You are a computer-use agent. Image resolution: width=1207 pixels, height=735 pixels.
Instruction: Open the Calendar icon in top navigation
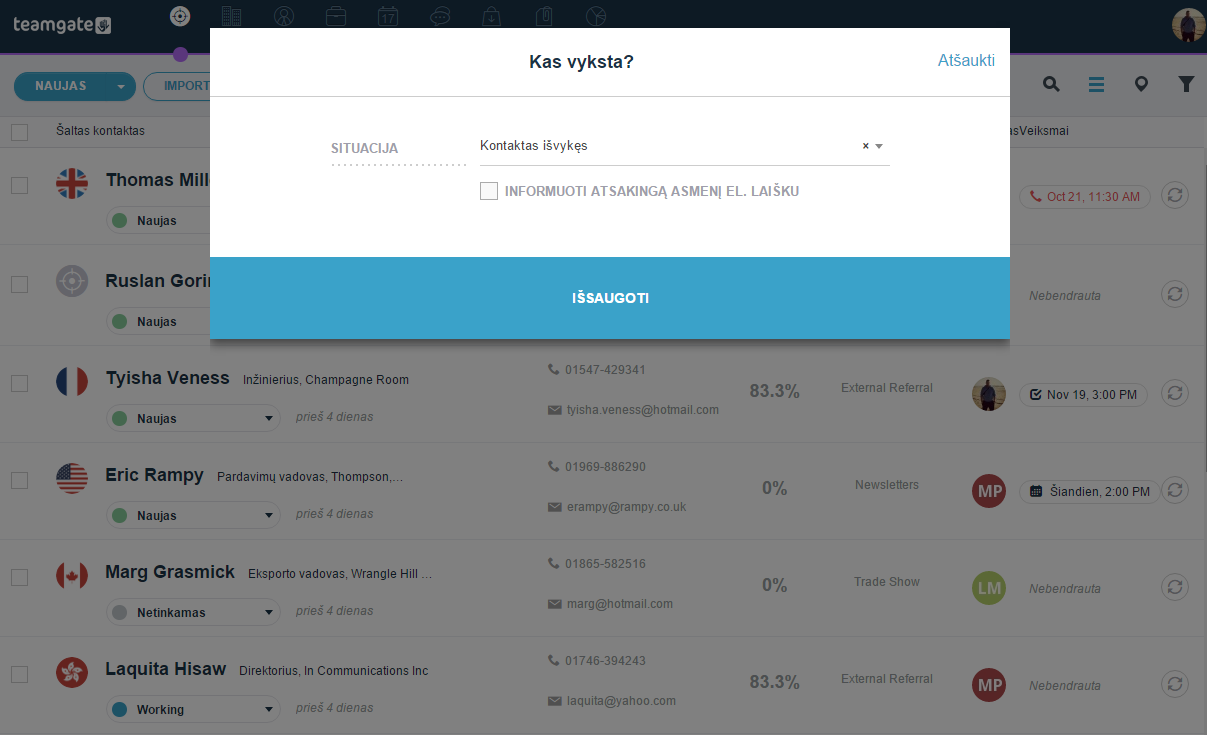pos(388,16)
